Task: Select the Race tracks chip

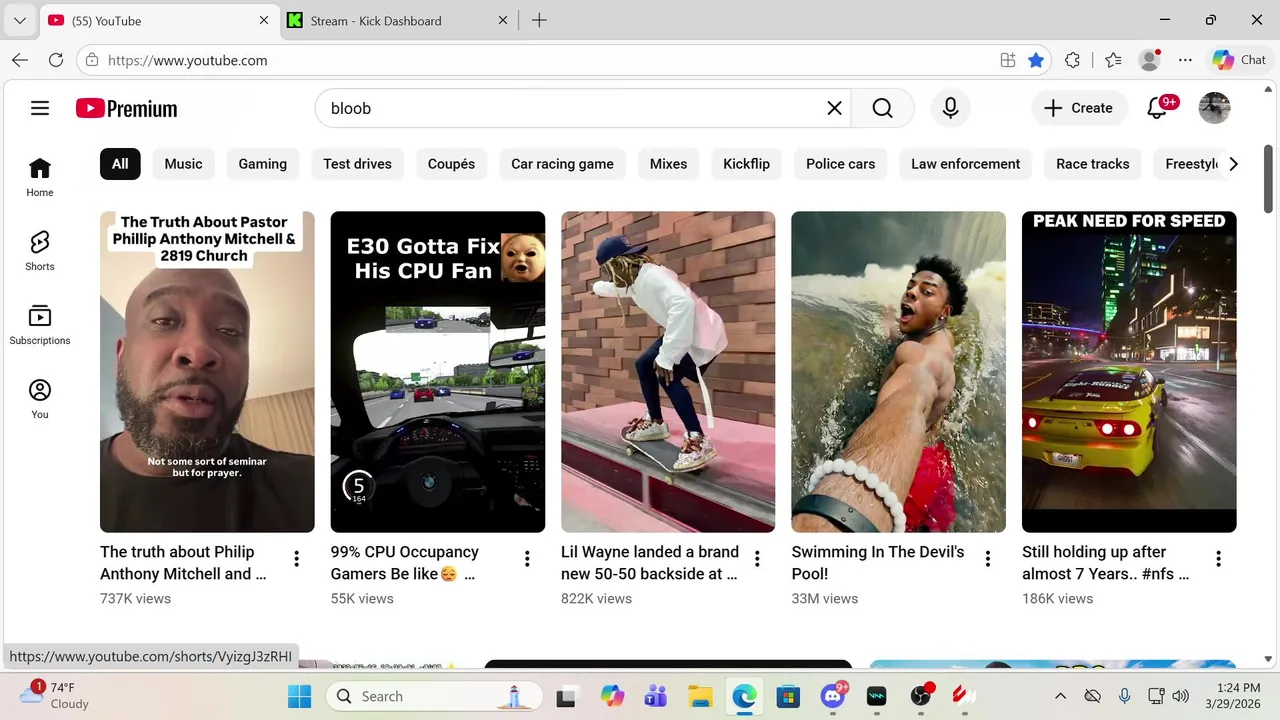Action: pos(1092,164)
